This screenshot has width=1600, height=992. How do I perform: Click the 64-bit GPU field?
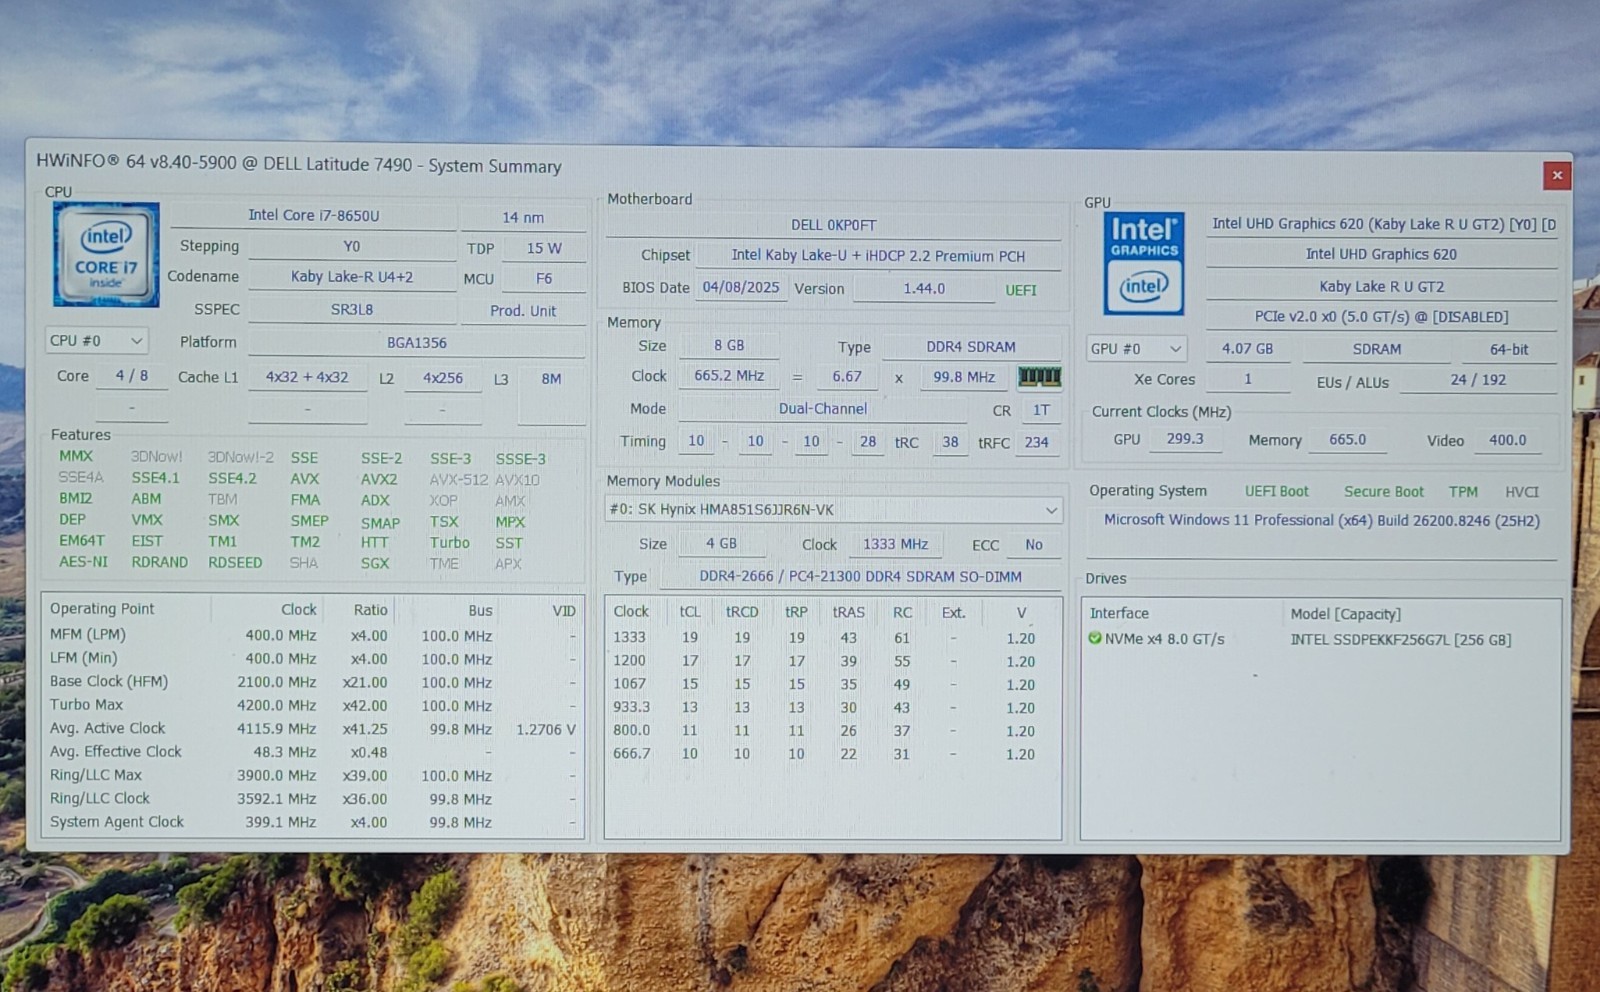coord(1509,350)
